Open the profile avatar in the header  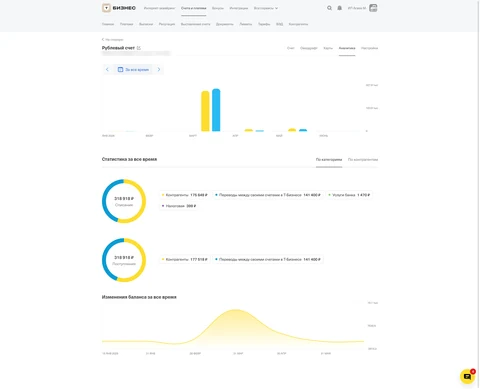(x=373, y=8)
